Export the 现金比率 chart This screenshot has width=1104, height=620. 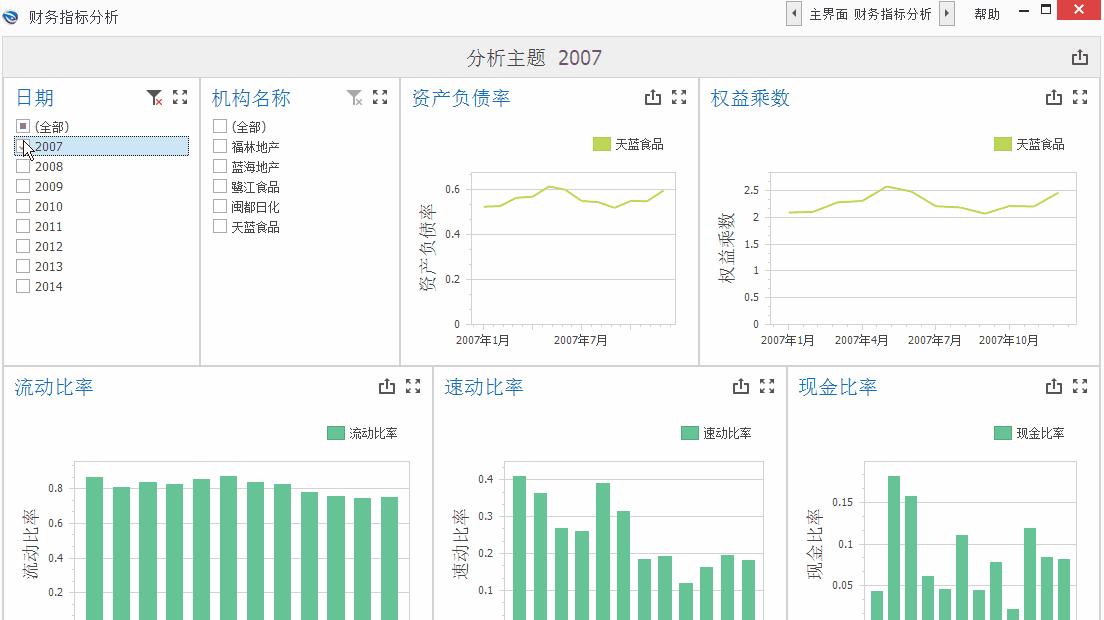[1053, 386]
